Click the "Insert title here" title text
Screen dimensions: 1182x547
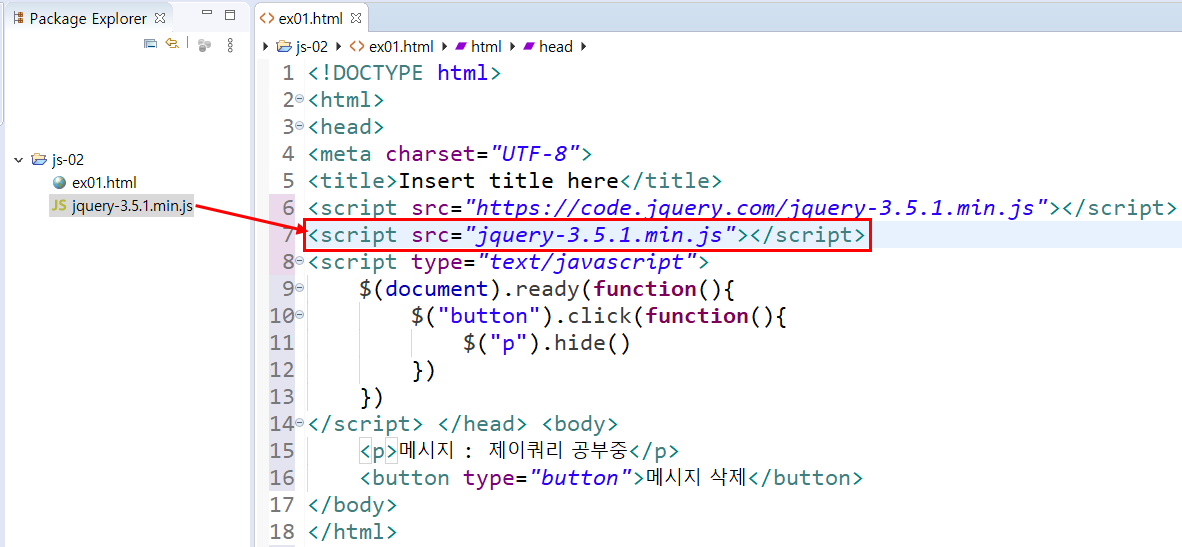(x=509, y=181)
